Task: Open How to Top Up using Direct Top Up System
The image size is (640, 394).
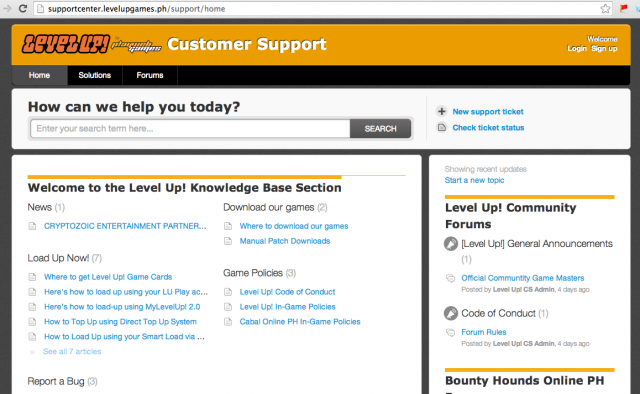Action: click(x=120, y=322)
